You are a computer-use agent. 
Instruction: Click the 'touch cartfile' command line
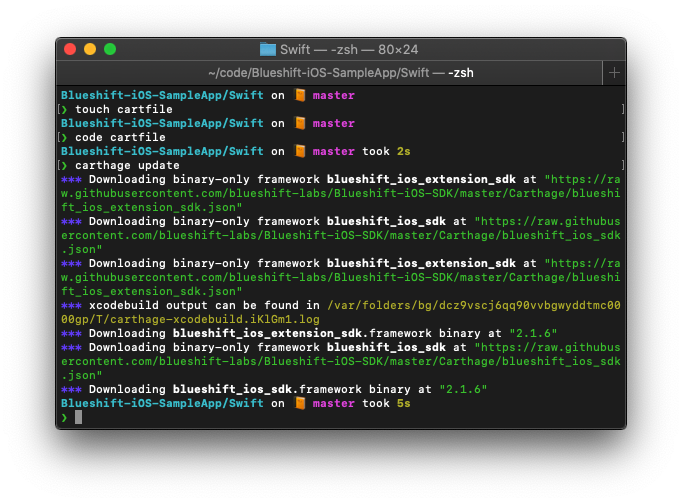(124, 109)
